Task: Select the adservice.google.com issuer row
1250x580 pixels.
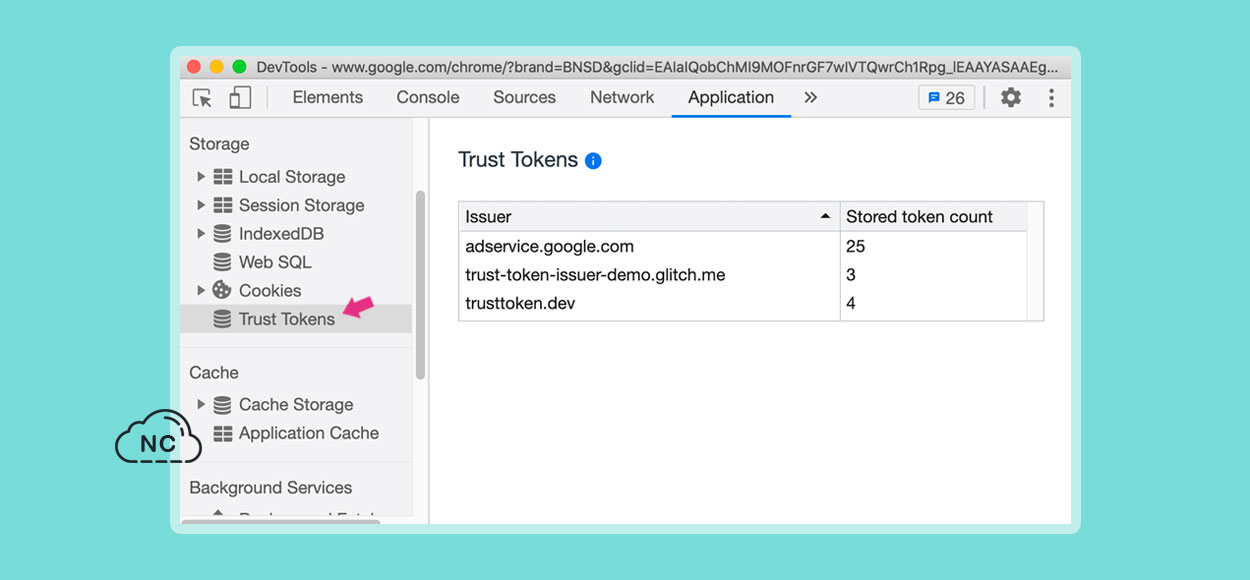Action: click(x=743, y=246)
